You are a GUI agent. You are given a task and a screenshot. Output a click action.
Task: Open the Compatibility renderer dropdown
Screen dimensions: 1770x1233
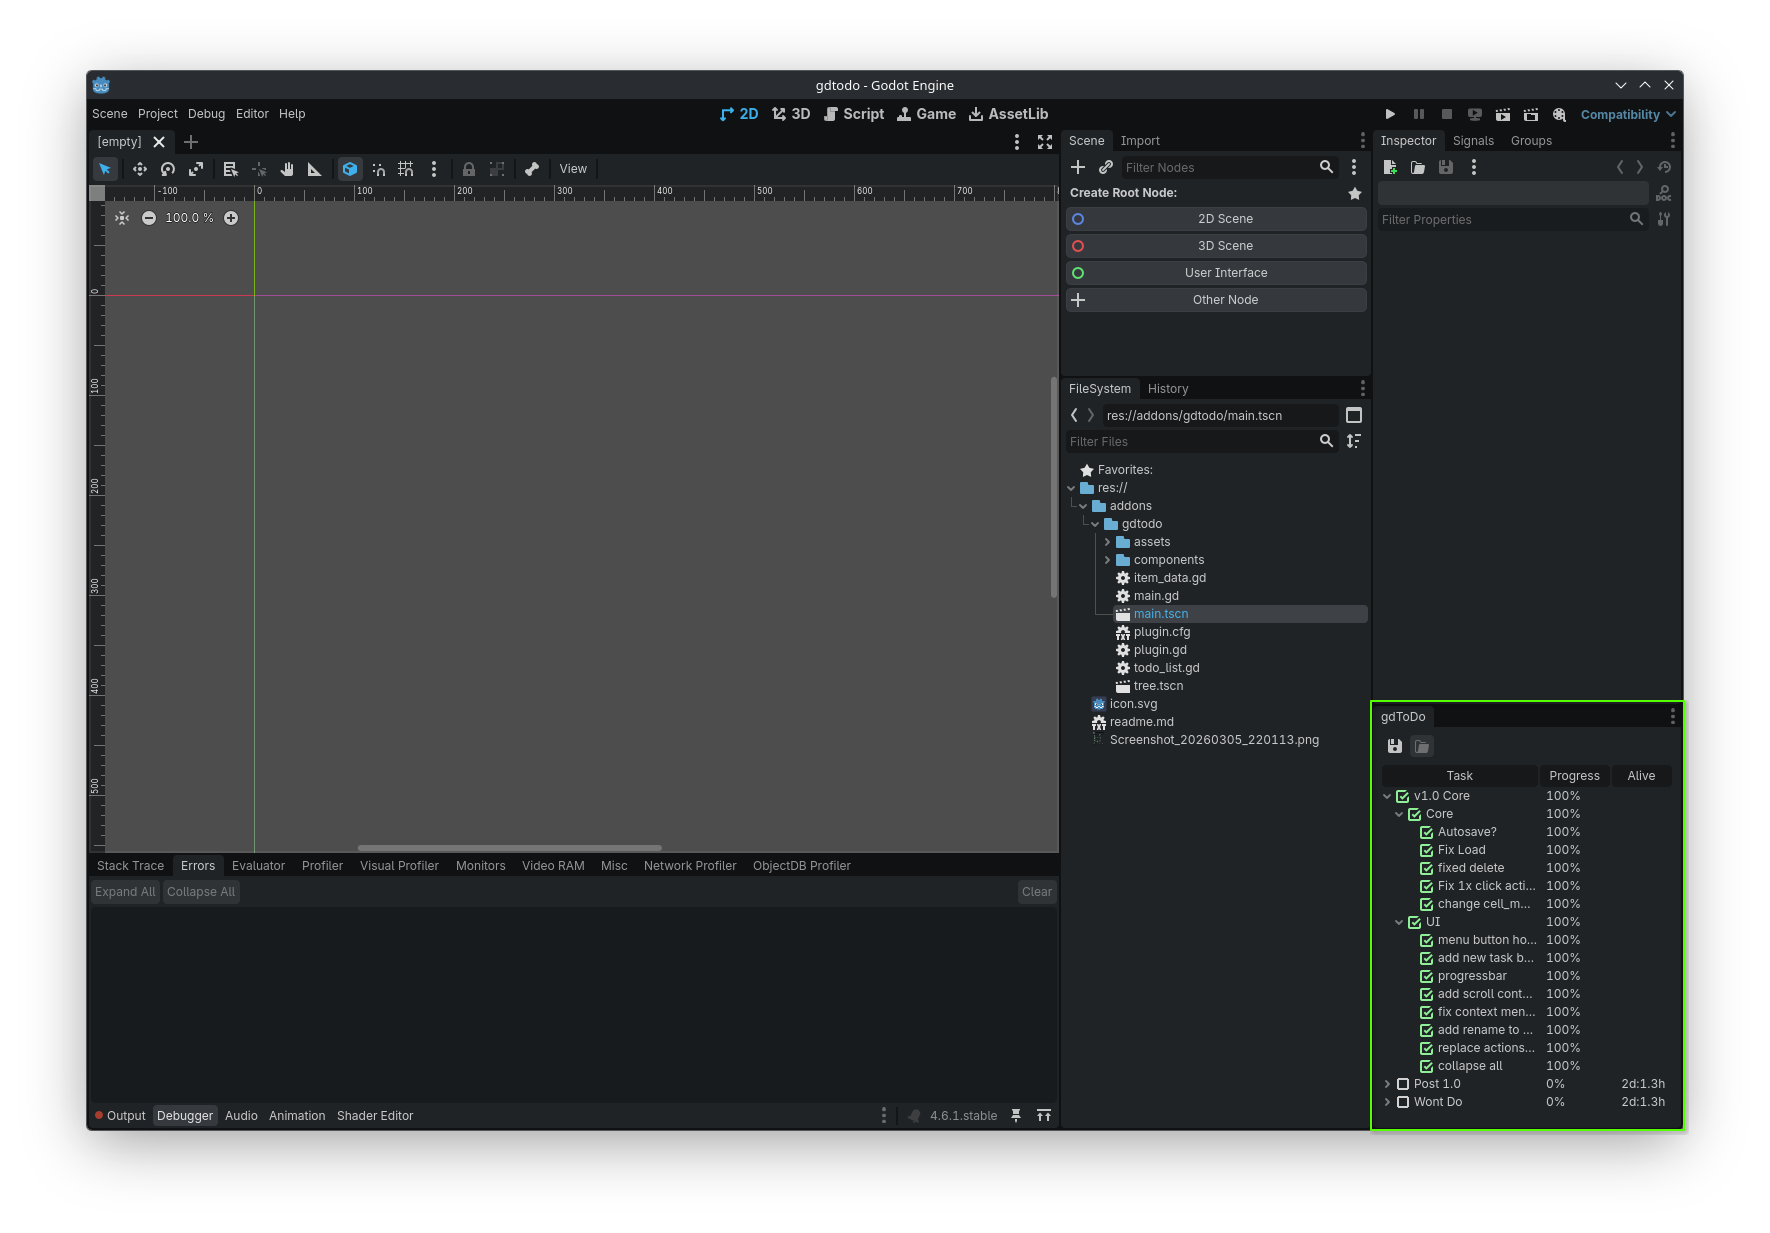[1627, 115]
